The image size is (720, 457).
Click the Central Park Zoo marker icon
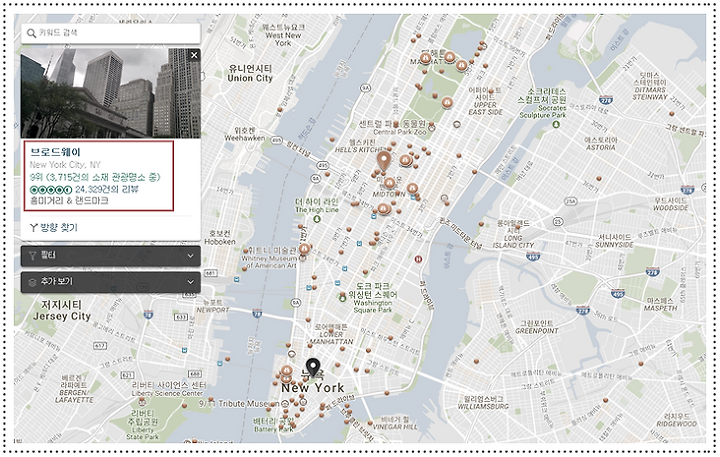click(x=432, y=128)
